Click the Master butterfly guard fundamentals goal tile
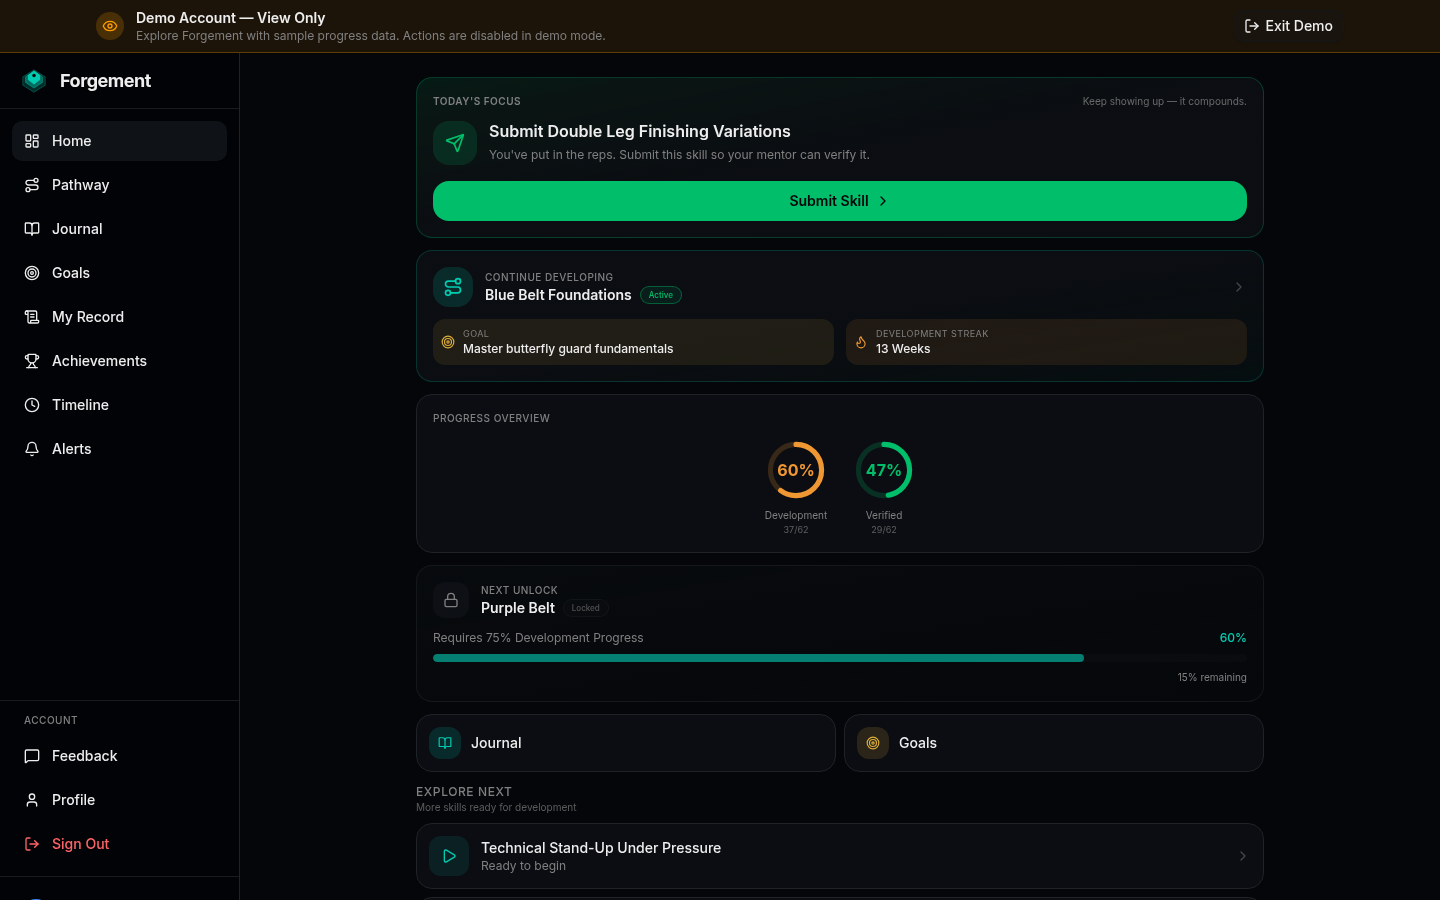This screenshot has height=900, width=1440. (x=633, y=342)
